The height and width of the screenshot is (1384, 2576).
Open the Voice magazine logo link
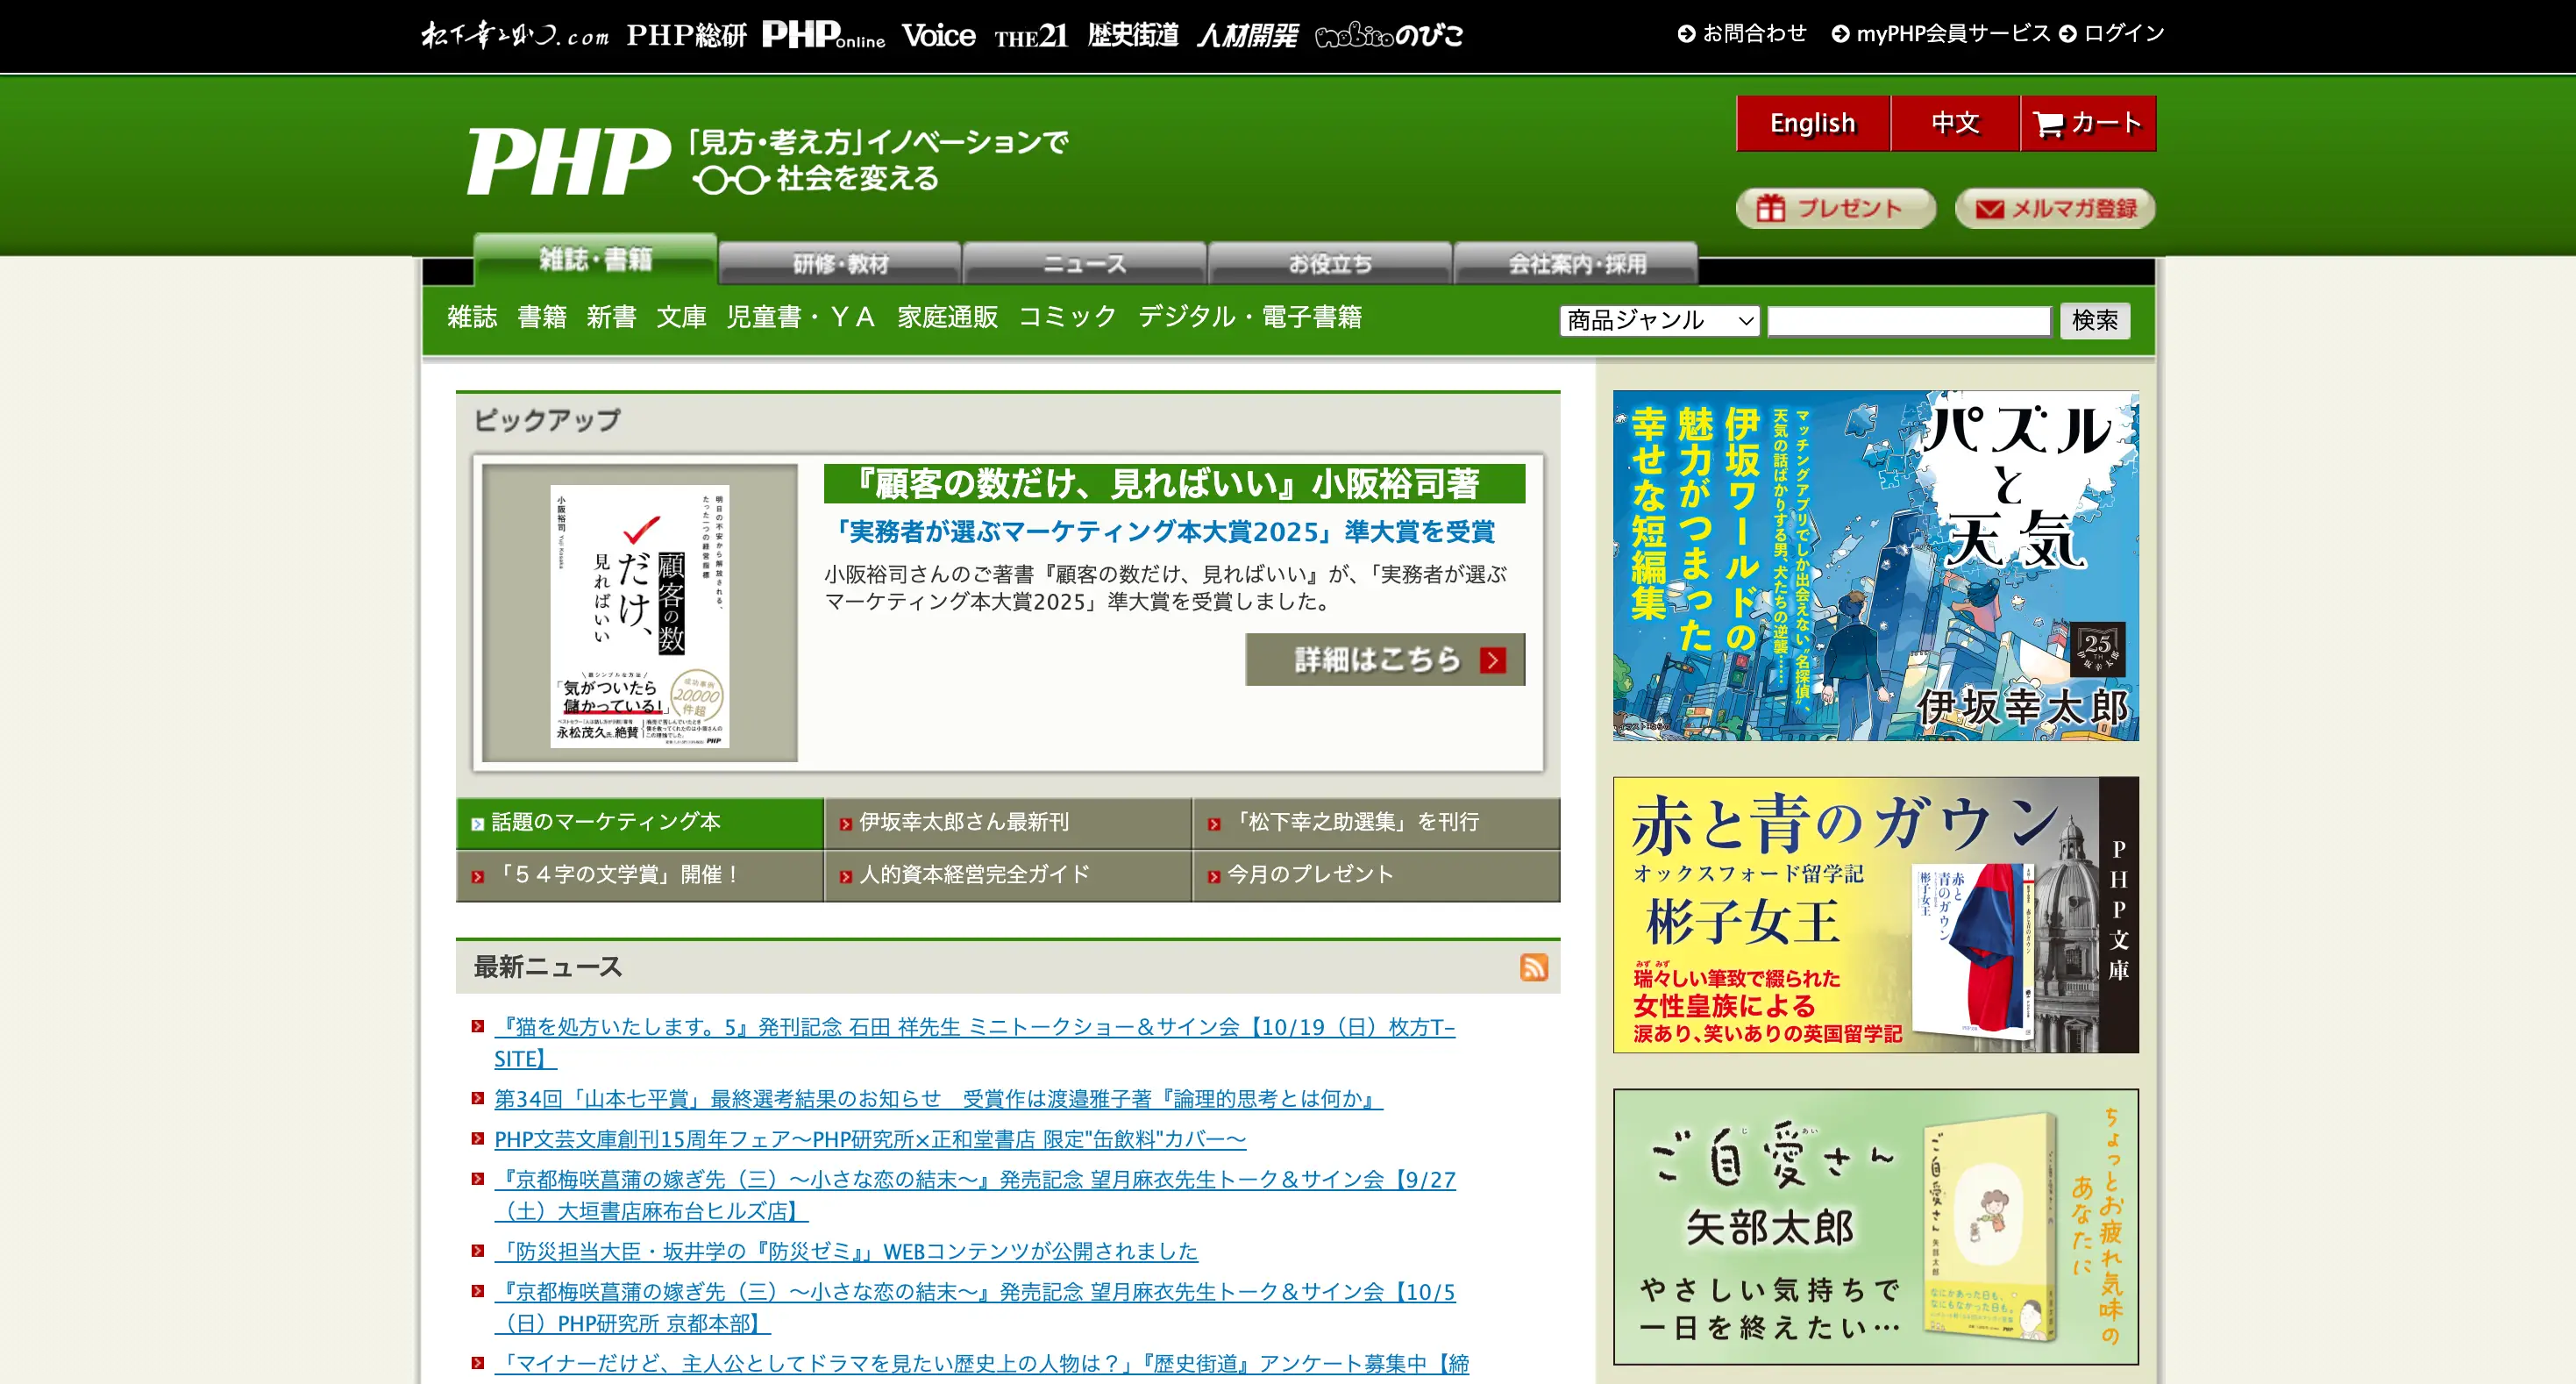click(x=938, y=35)
